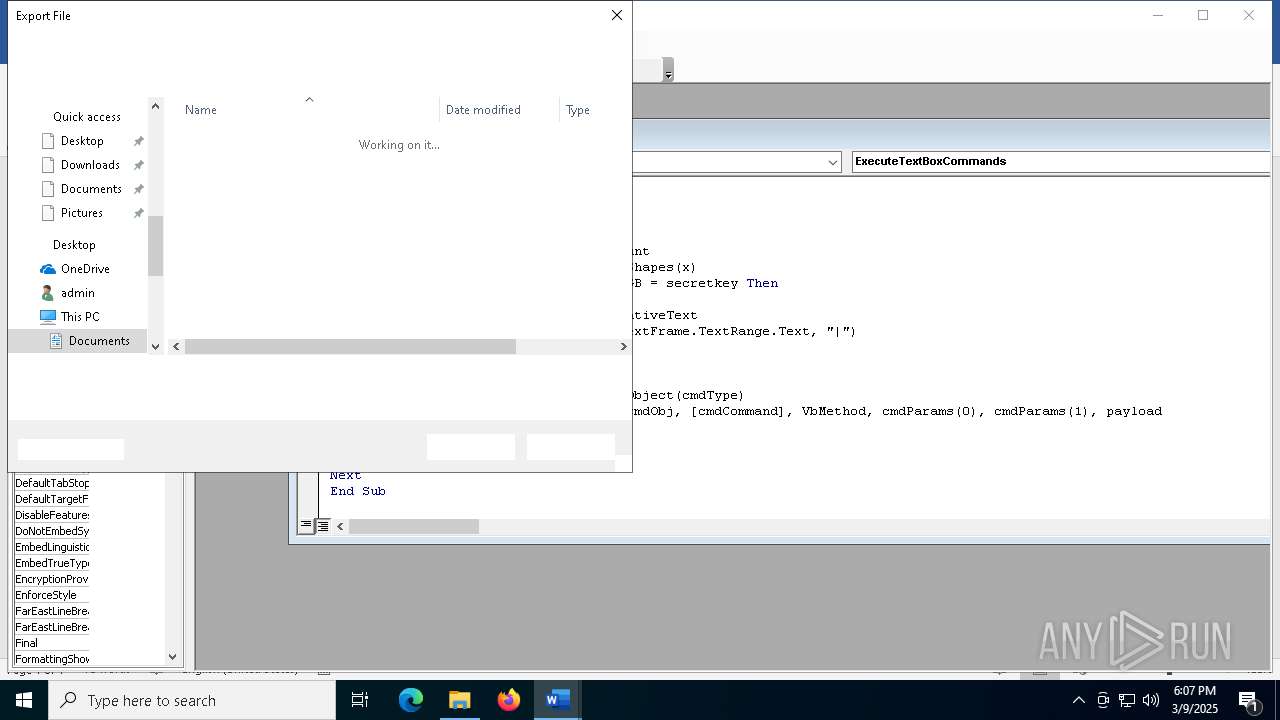Viewport: 1280px width, 720px height.
Task: Click navigation pane vertical scrollbar thumb
Action: [155, 246]
